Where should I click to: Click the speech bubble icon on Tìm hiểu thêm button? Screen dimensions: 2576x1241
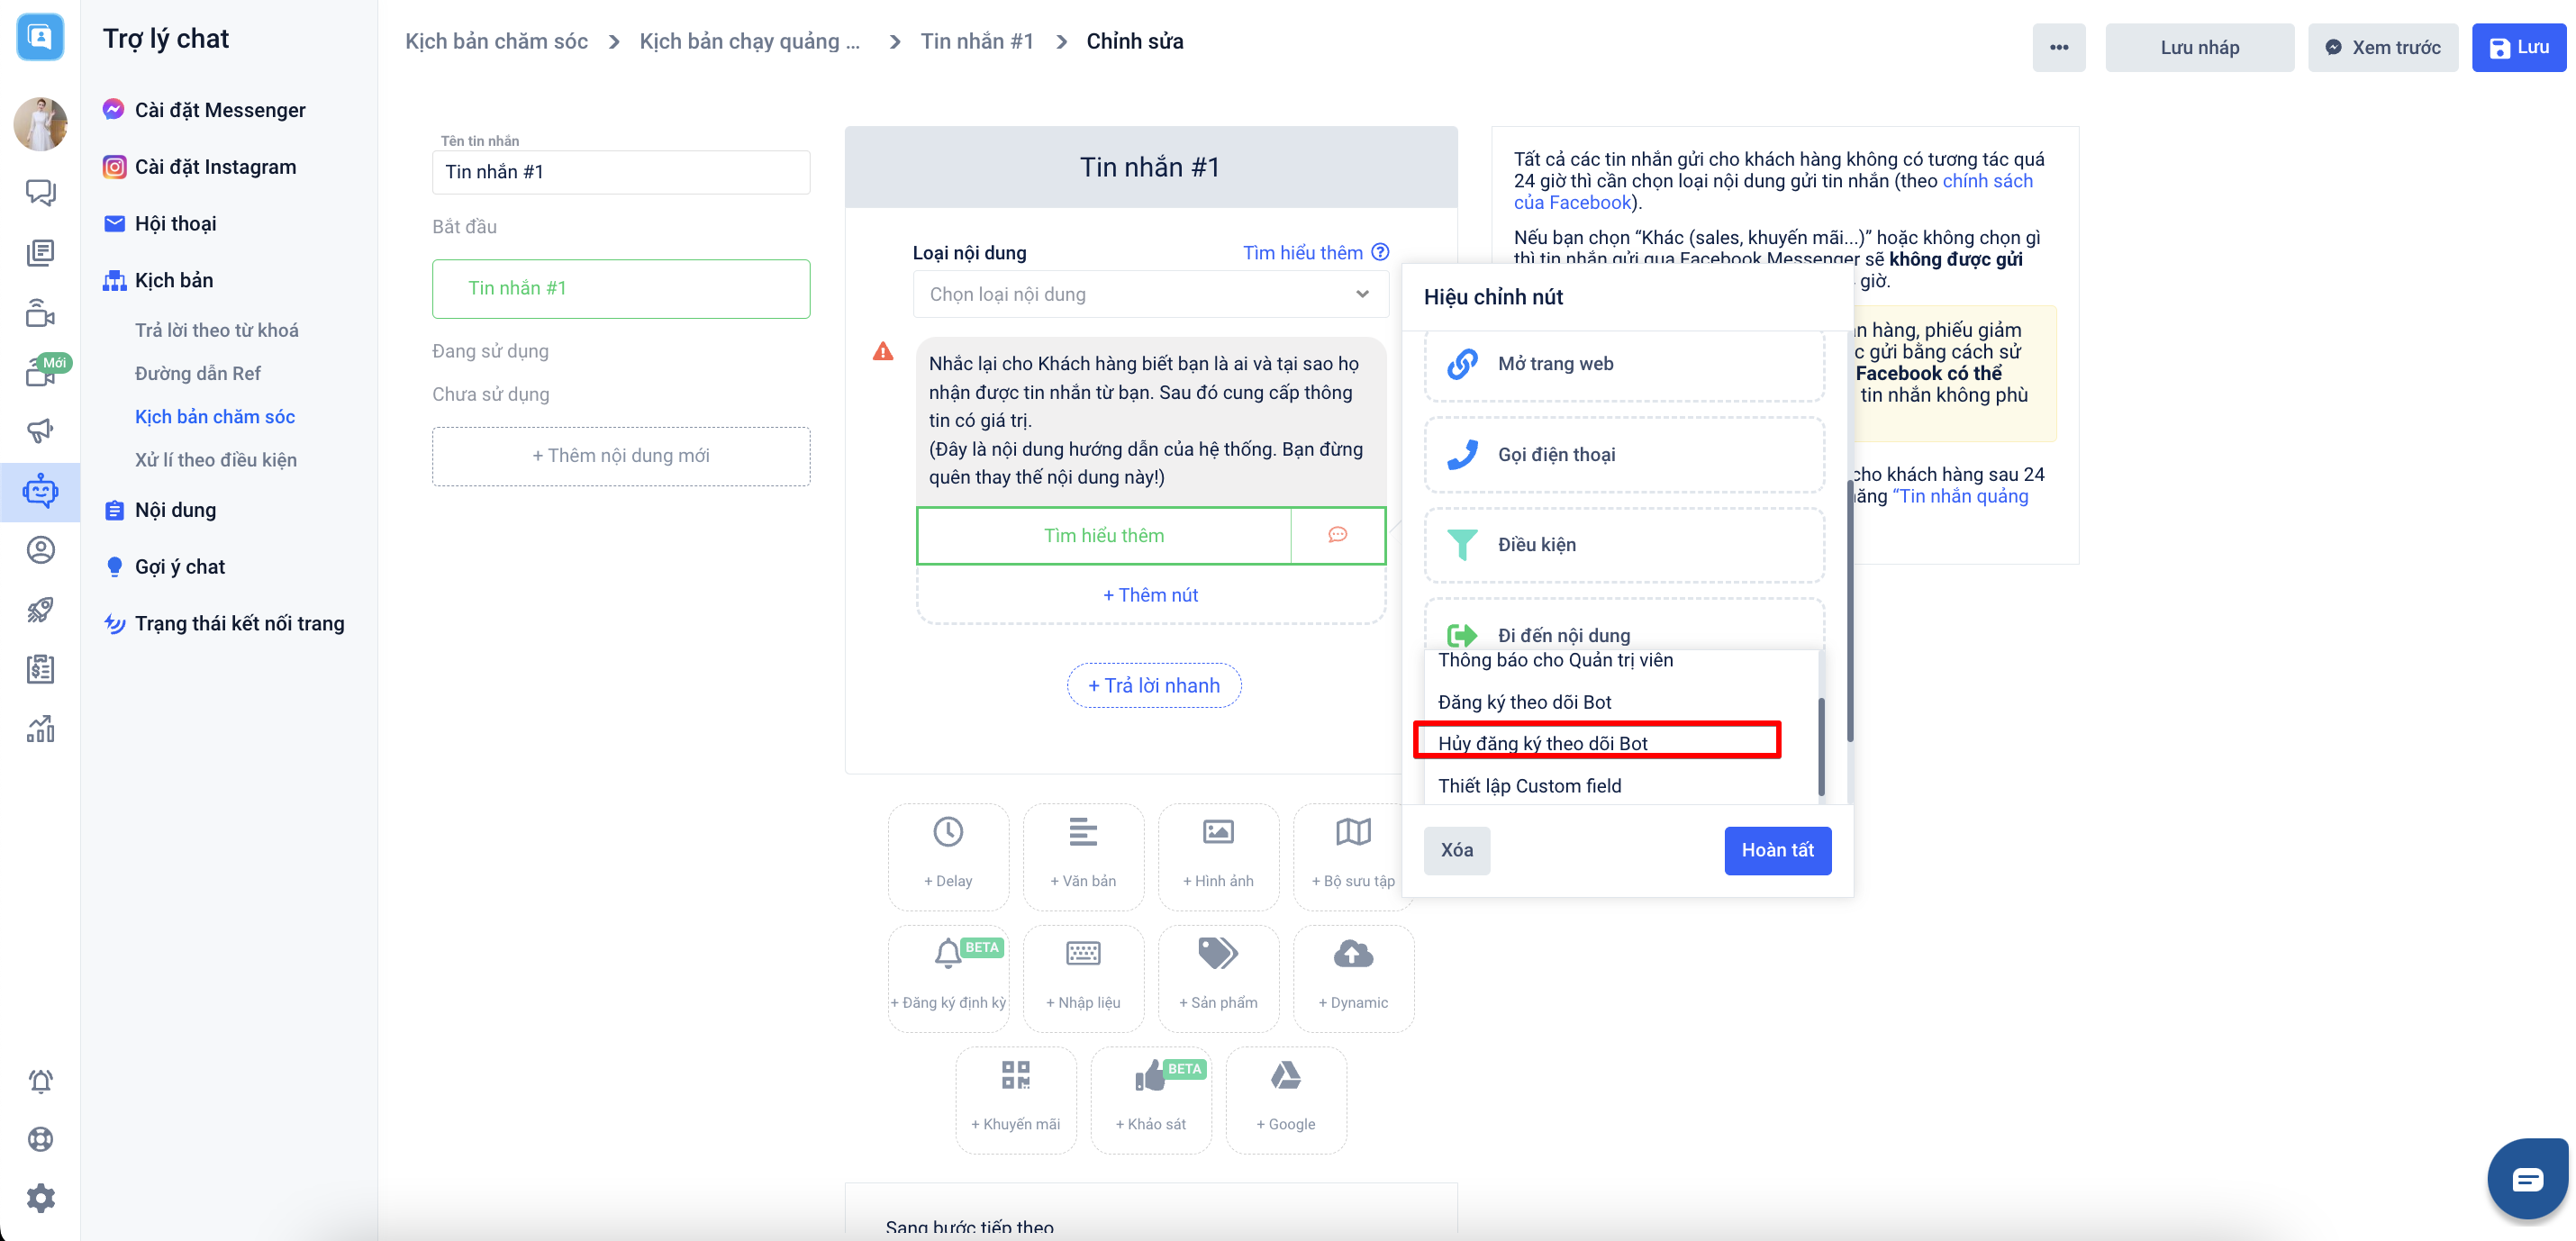(x=1337, y=535)
